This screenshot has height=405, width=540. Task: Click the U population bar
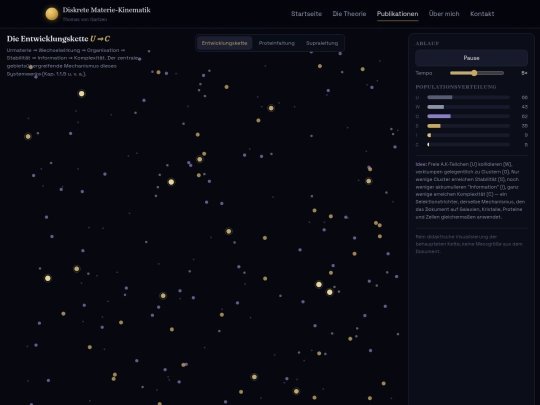click(468, 97)
